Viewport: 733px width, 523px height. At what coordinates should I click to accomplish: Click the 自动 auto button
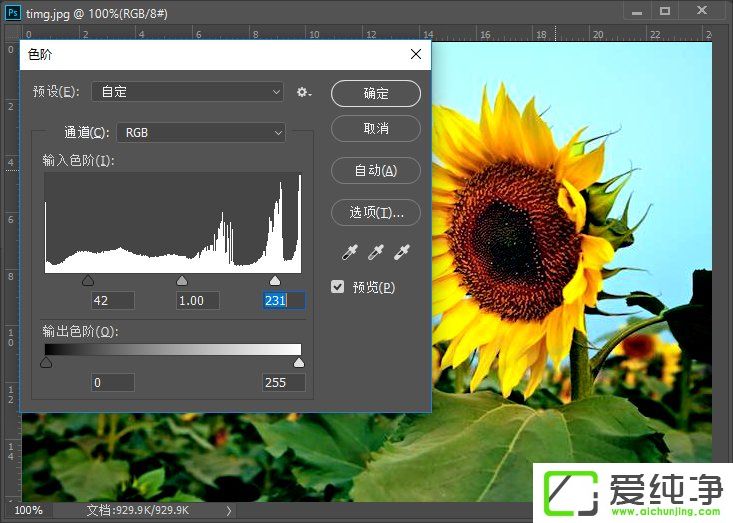376,170
